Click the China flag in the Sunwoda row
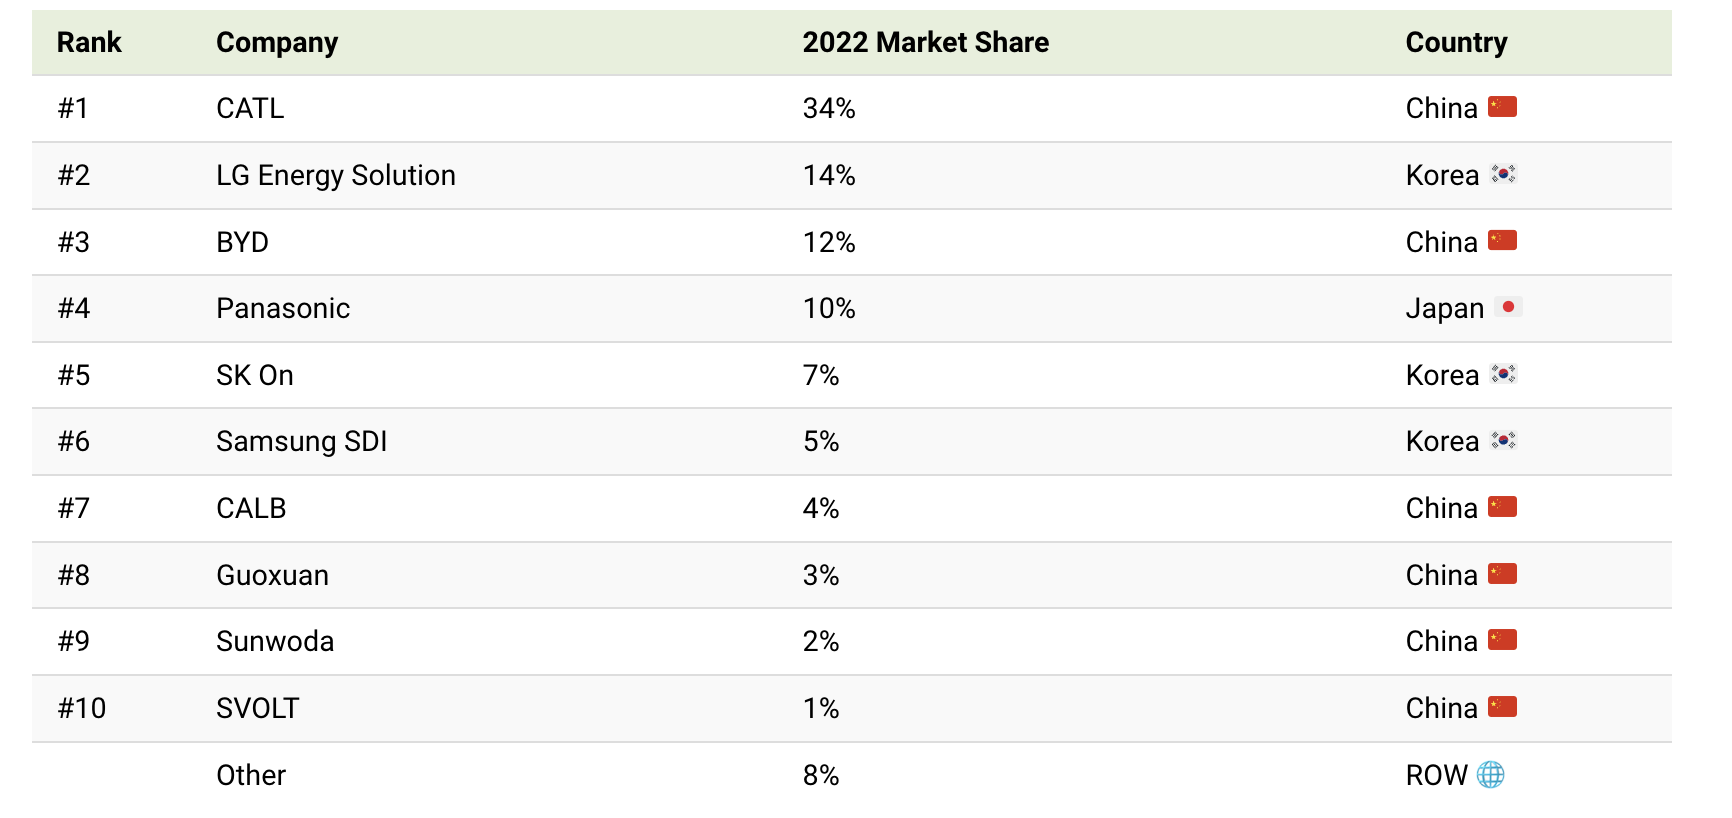Viewport: 1732px width, 818px height. (x=1502, y=640)
